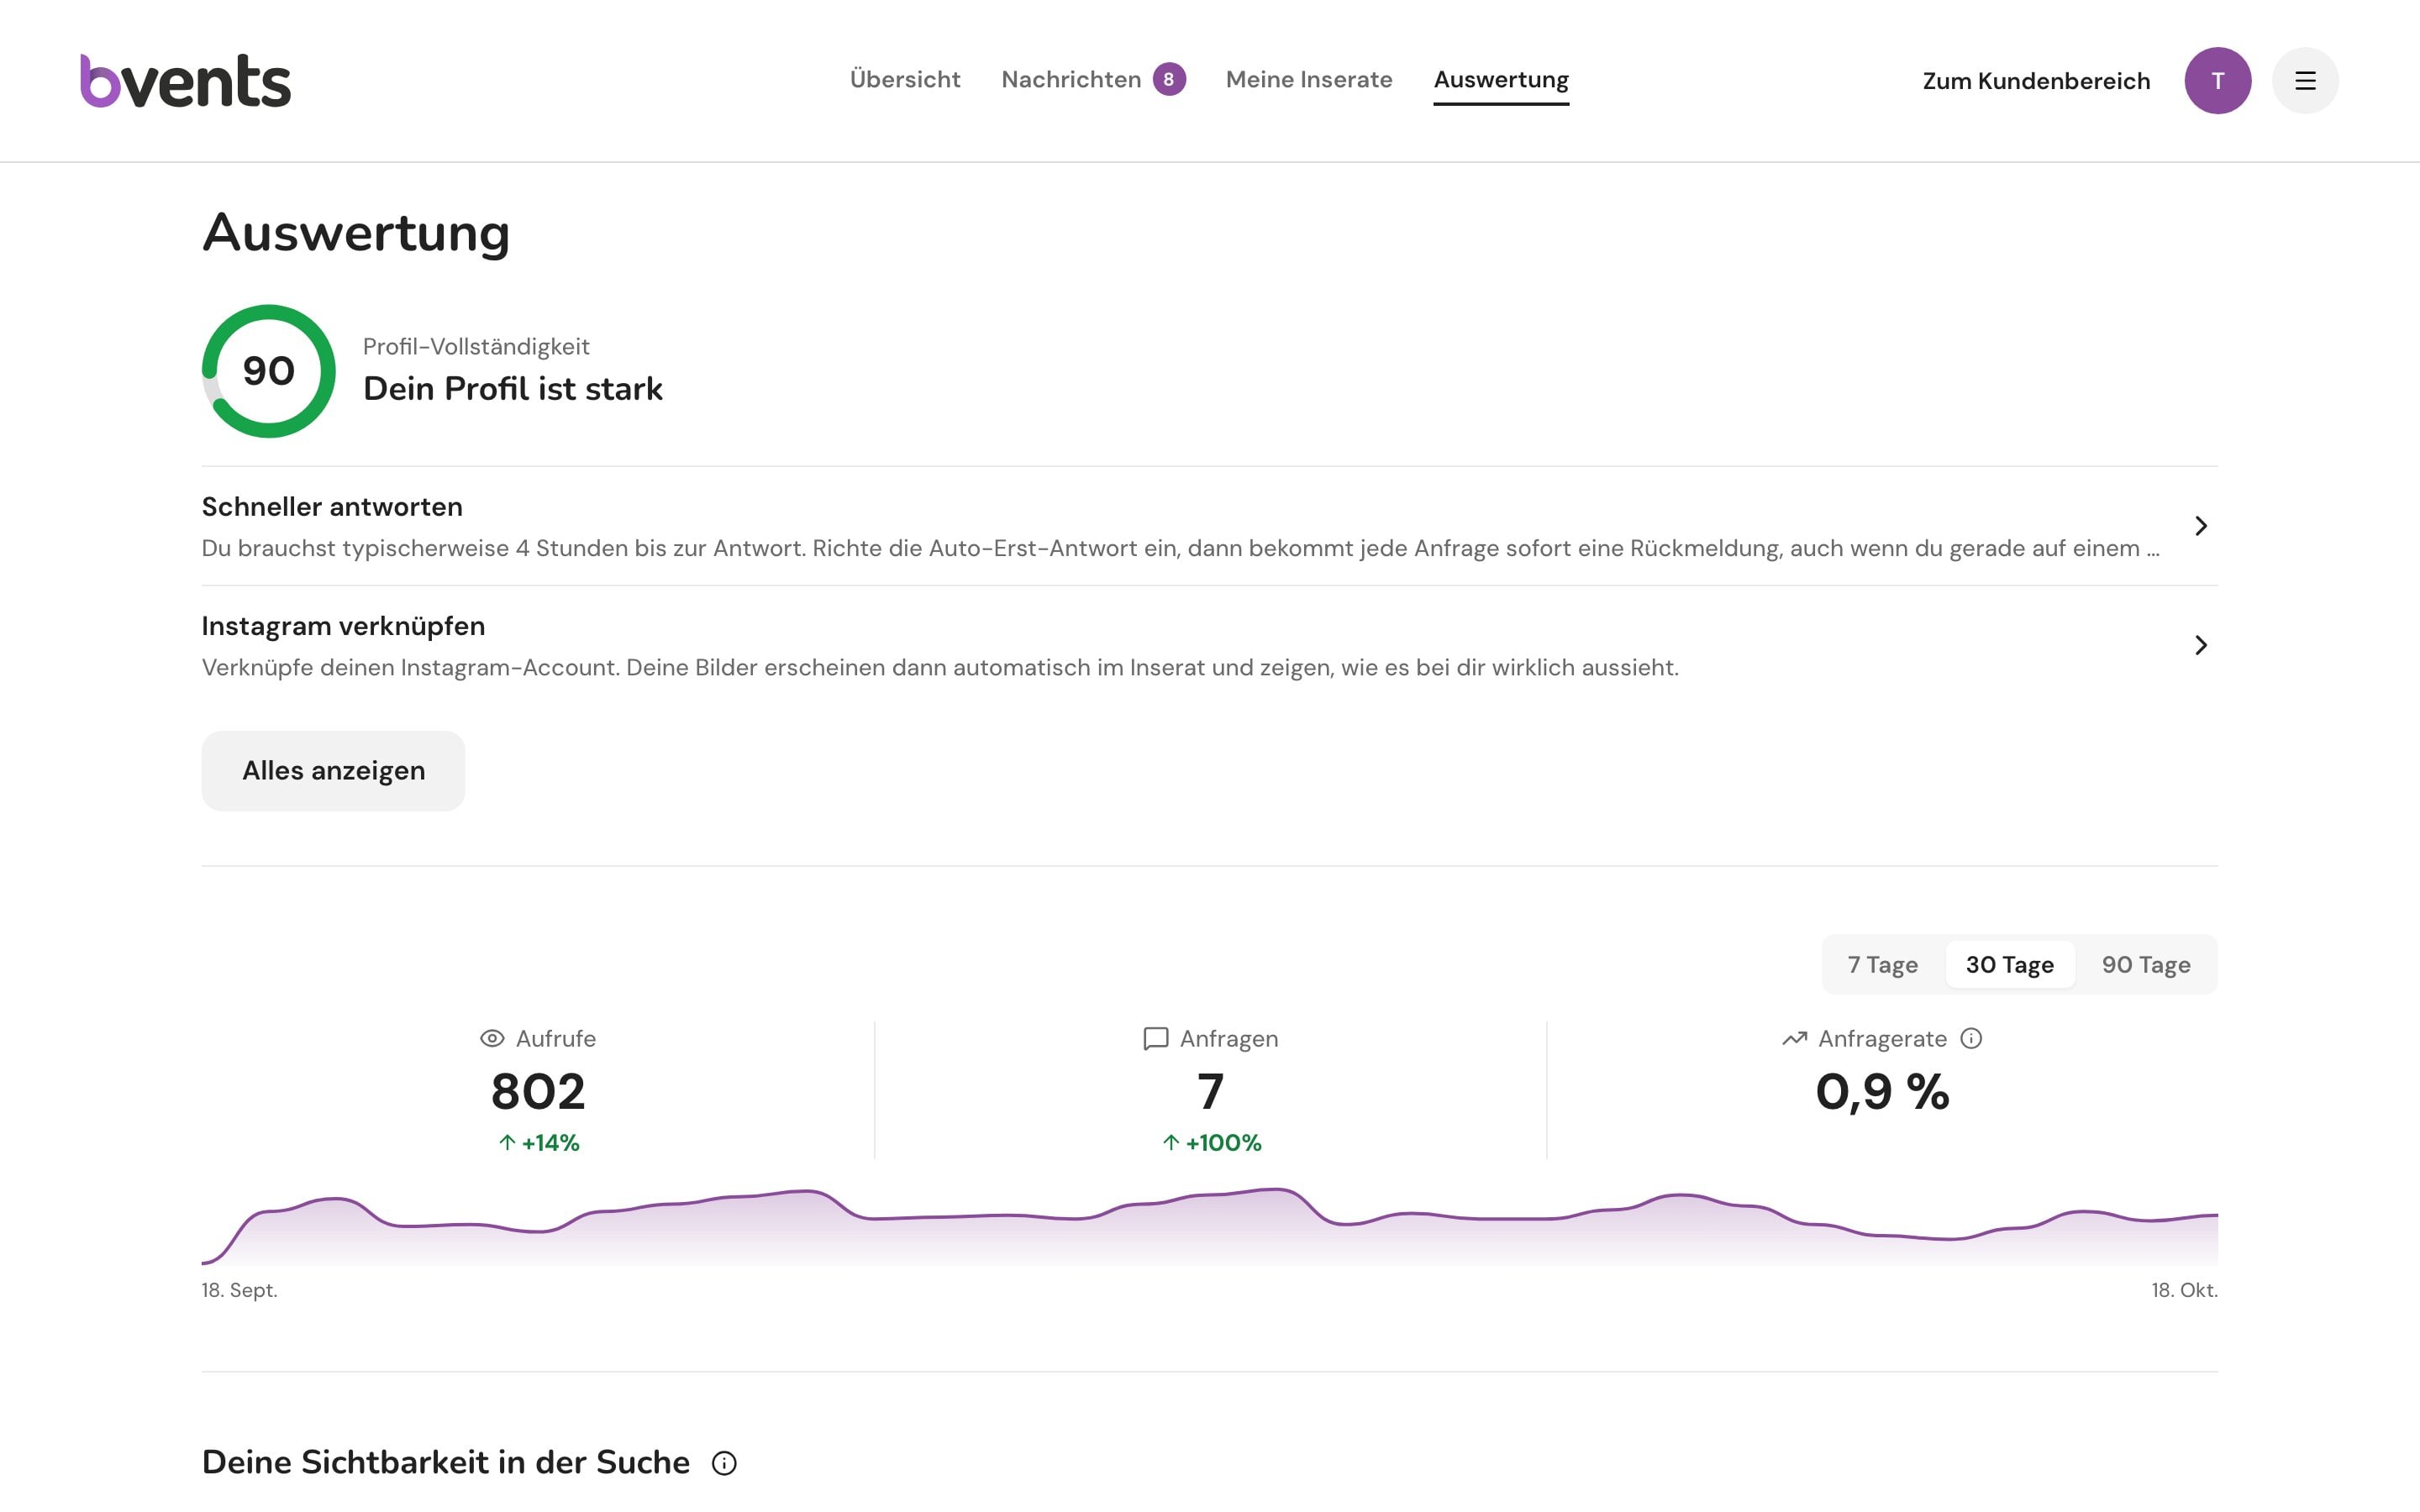Click the Aufrufe value 802

538,1091
